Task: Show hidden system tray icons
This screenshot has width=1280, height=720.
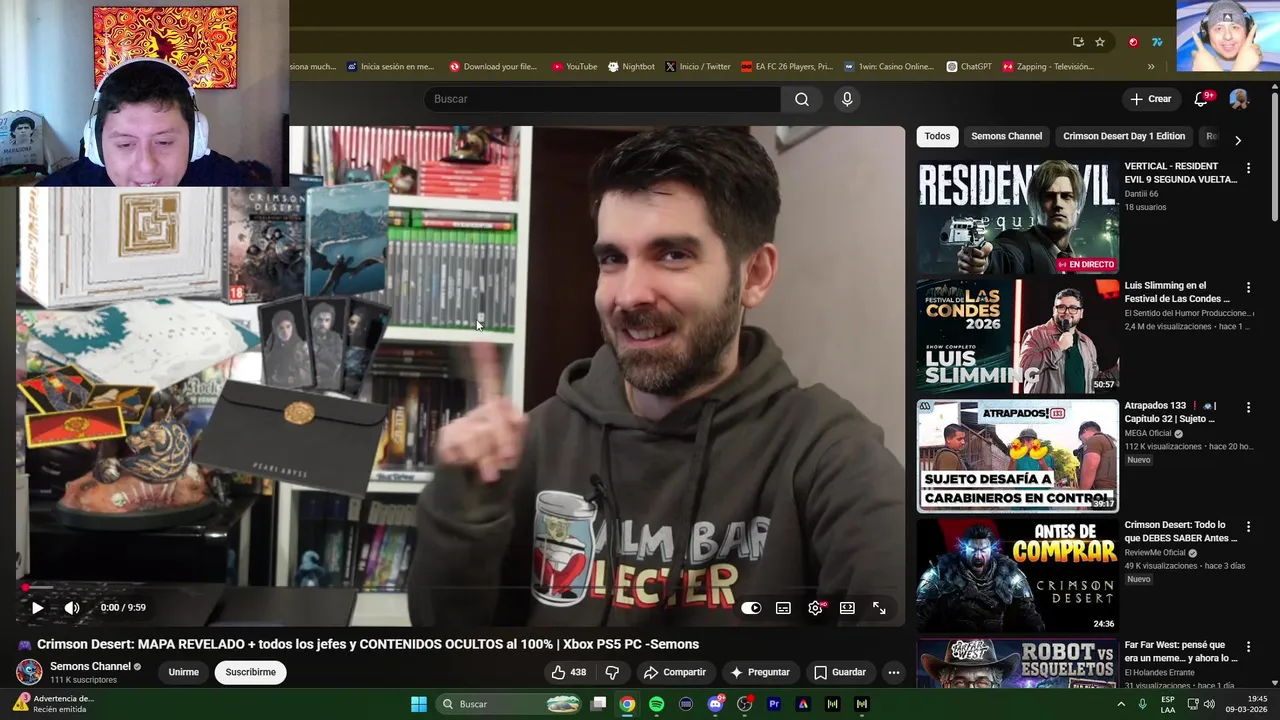Action: click(1121, 704)
